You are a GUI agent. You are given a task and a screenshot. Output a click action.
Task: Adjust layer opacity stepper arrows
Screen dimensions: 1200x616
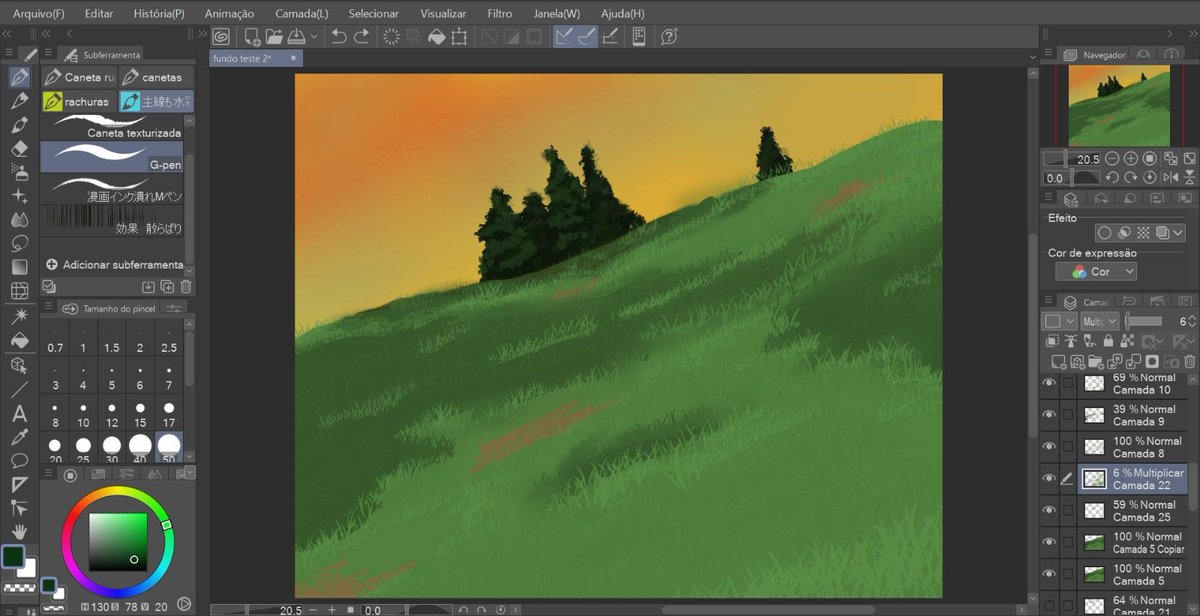pyautogui.click(x=1192, y=321)
